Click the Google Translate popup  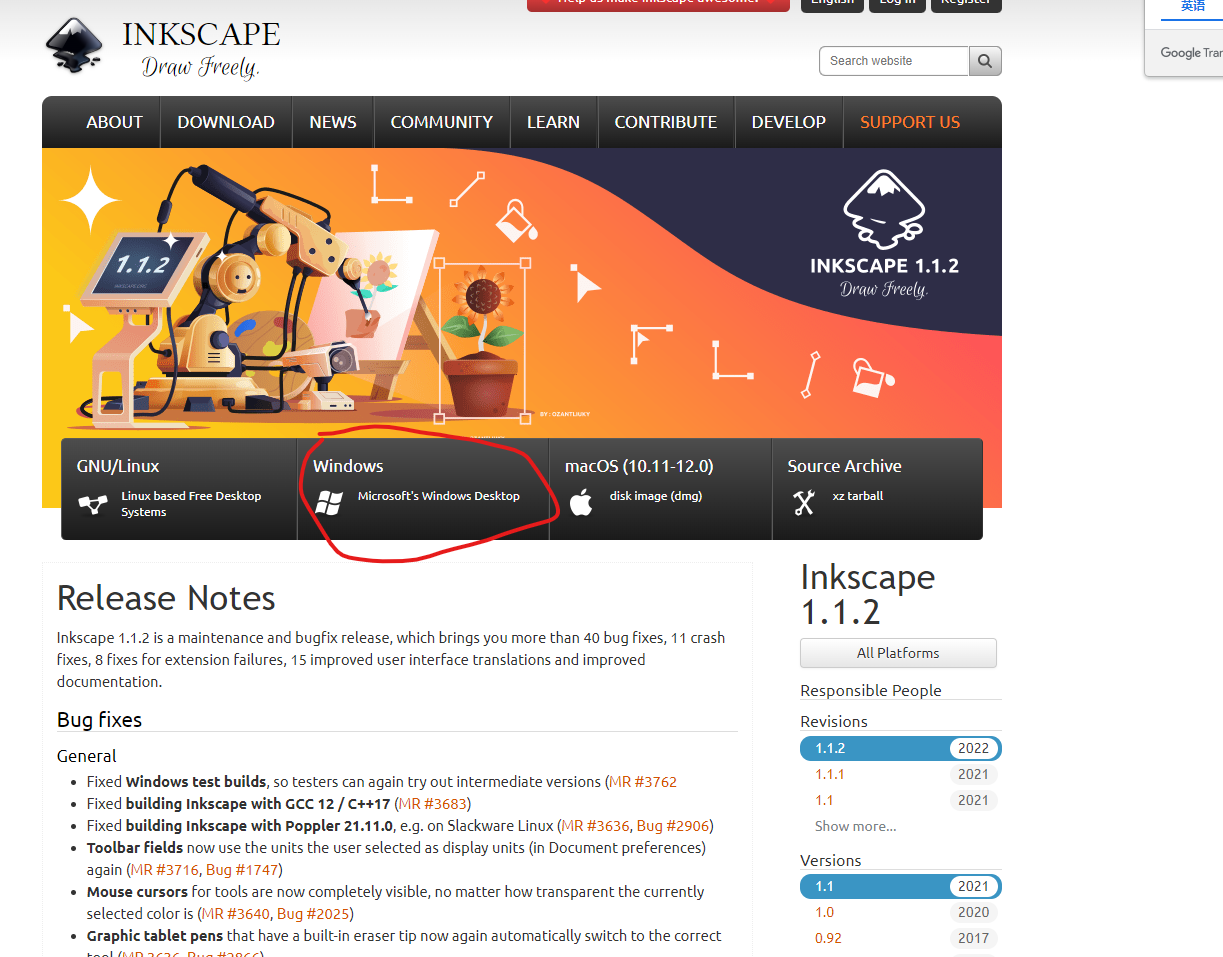coord(1184,39)
